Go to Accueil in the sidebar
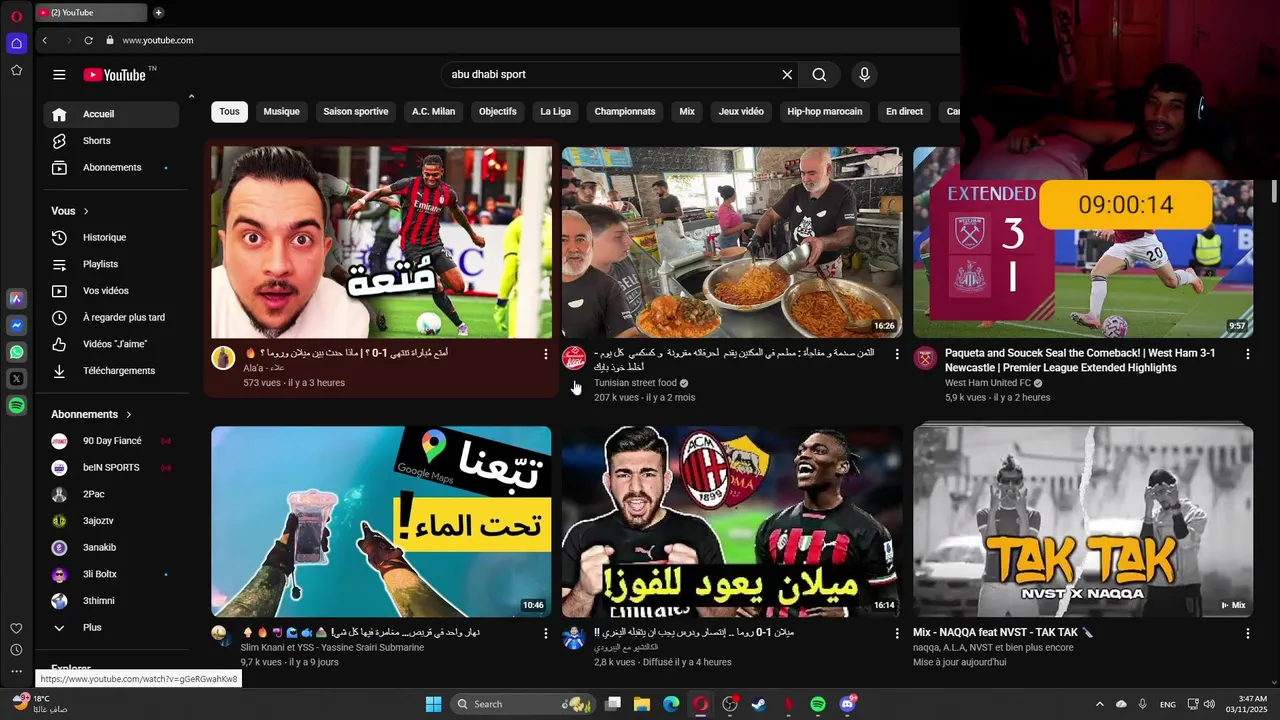 tap(111, 114)
